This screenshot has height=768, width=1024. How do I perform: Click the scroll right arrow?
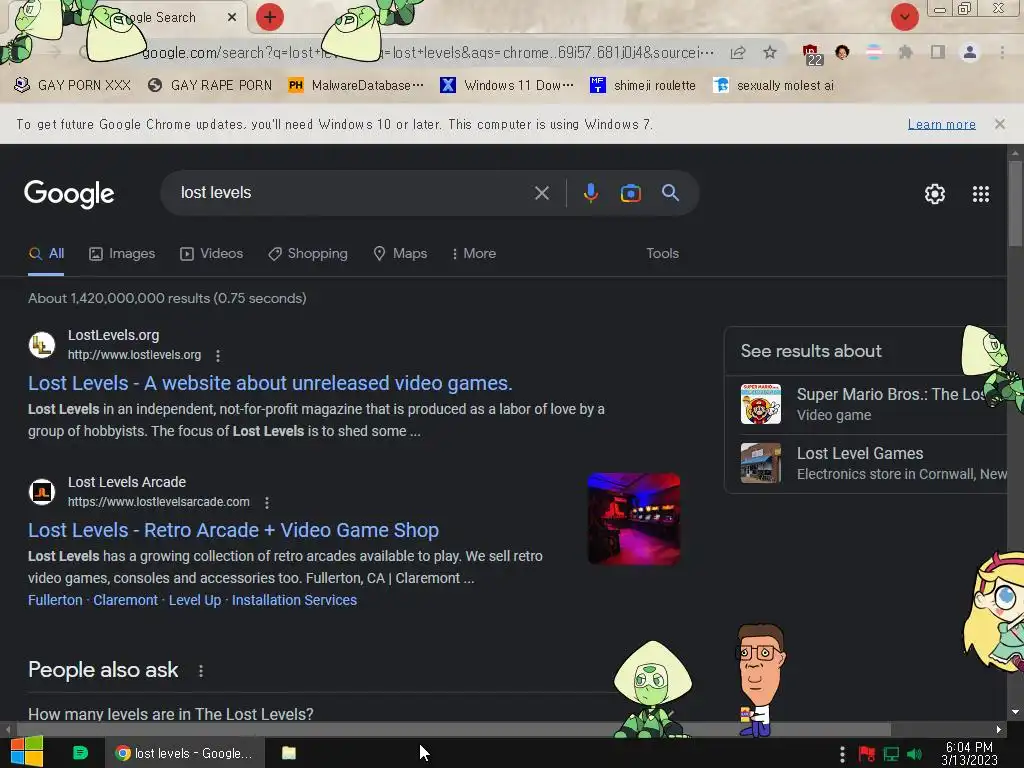tap(999, 729)
